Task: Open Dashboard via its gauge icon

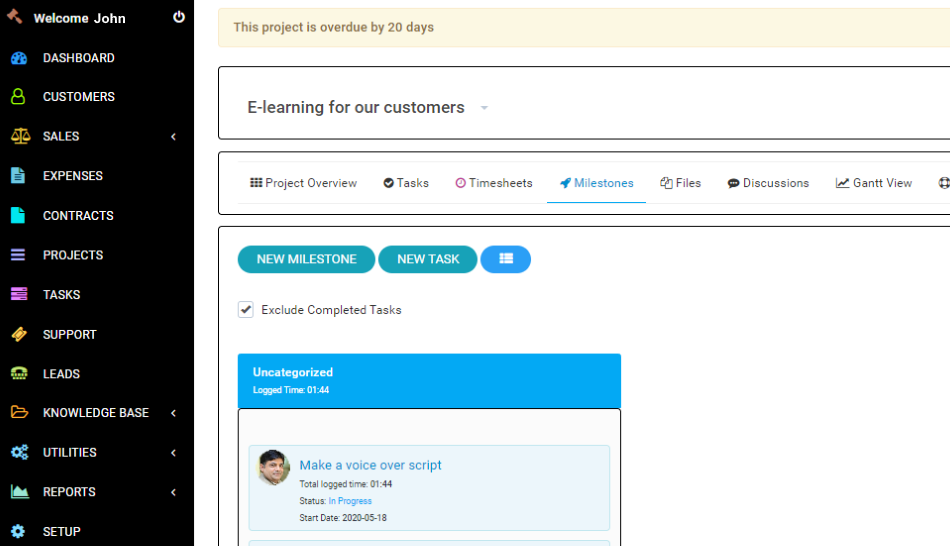Action: click(18, 58)
